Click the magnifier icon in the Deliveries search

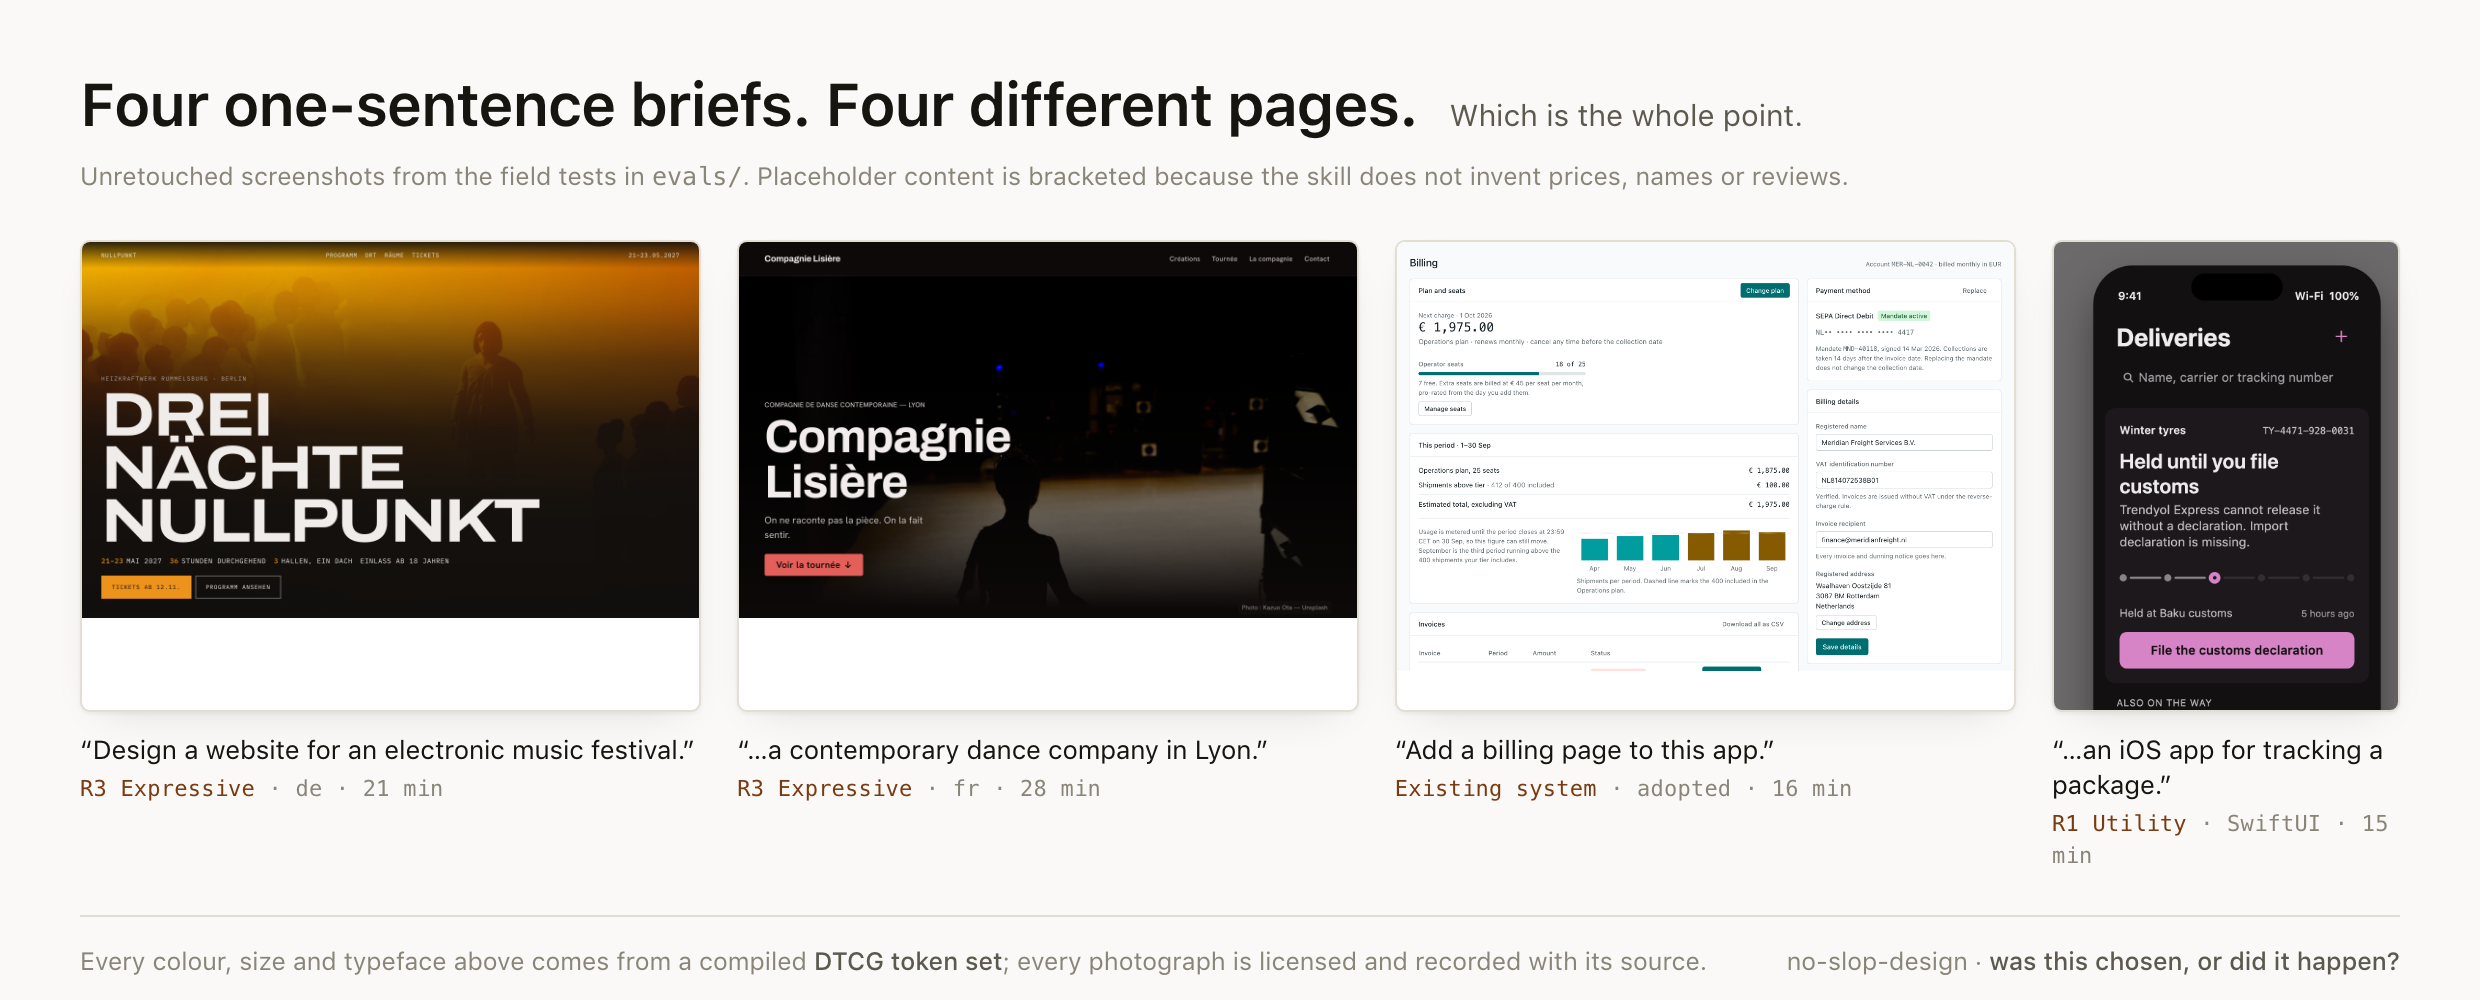pyautogui.click(x=2128, y=378)
